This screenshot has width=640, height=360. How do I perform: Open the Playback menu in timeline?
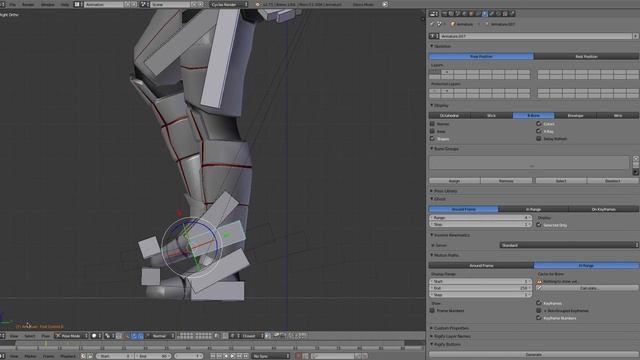[x=68, y=356]
